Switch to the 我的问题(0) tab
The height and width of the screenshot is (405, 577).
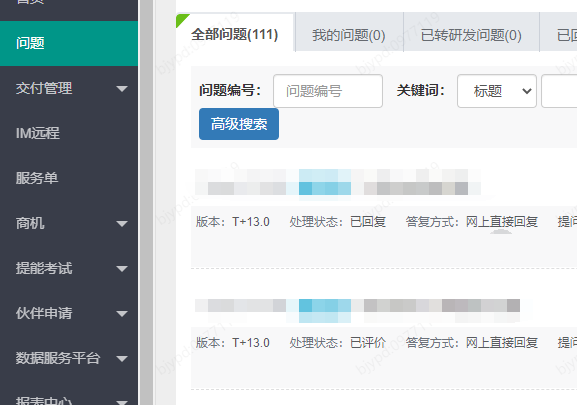[349, 35]
